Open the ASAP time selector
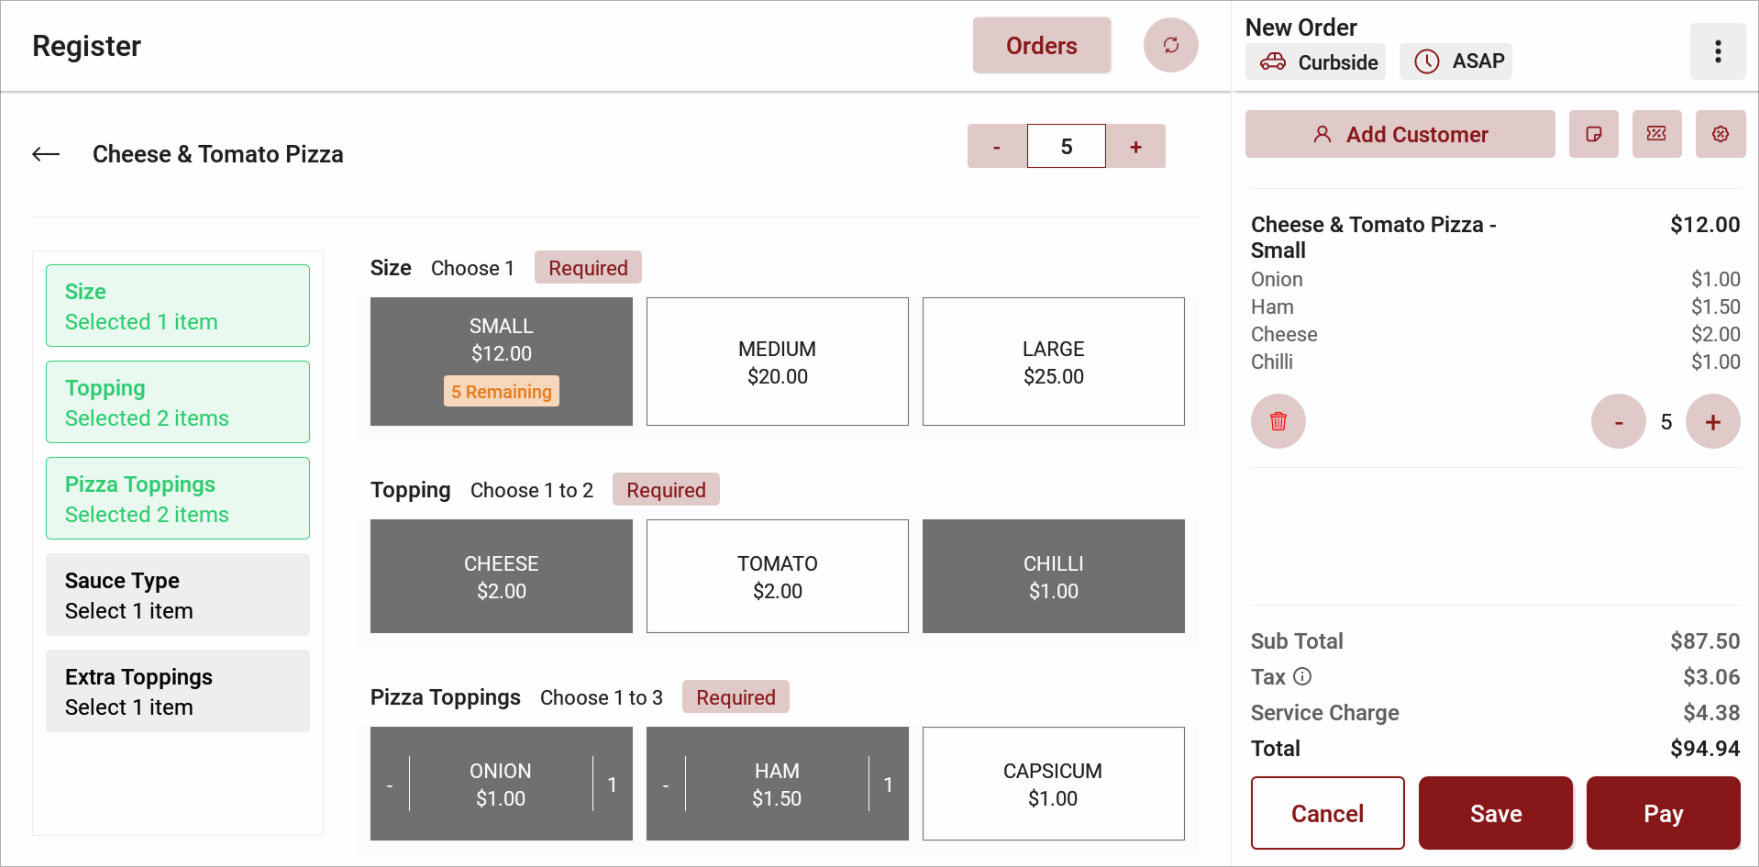The image size is (1759, 867). coord(1456,62)
